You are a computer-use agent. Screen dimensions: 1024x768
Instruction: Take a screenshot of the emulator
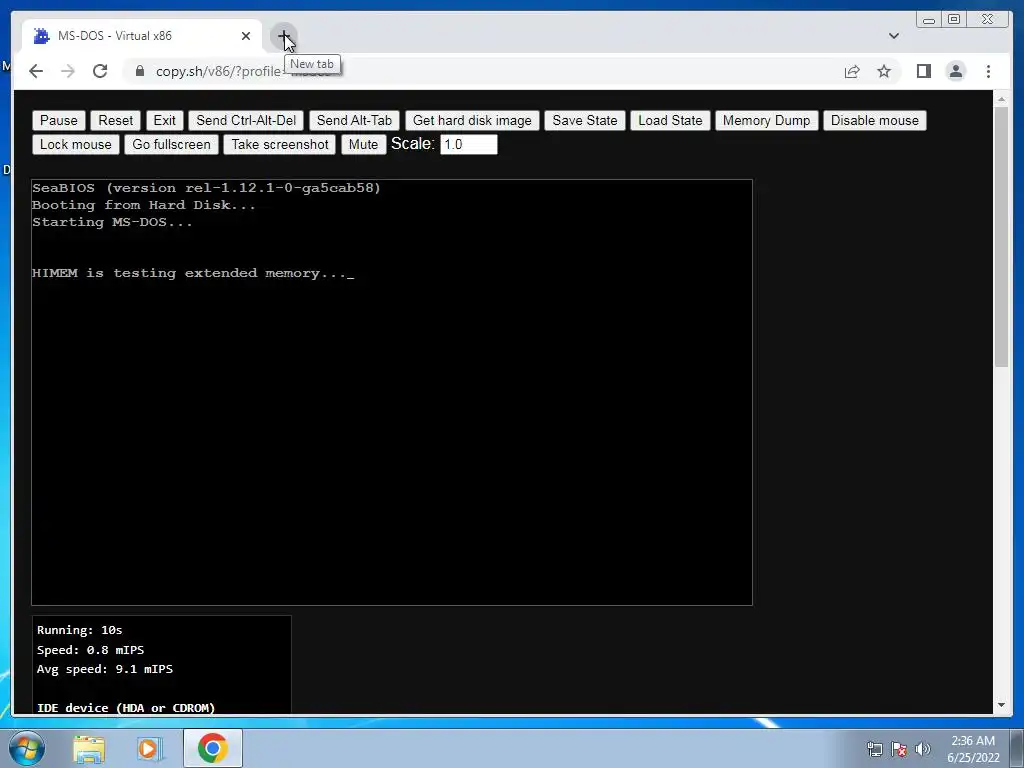(x=280, y=144)
